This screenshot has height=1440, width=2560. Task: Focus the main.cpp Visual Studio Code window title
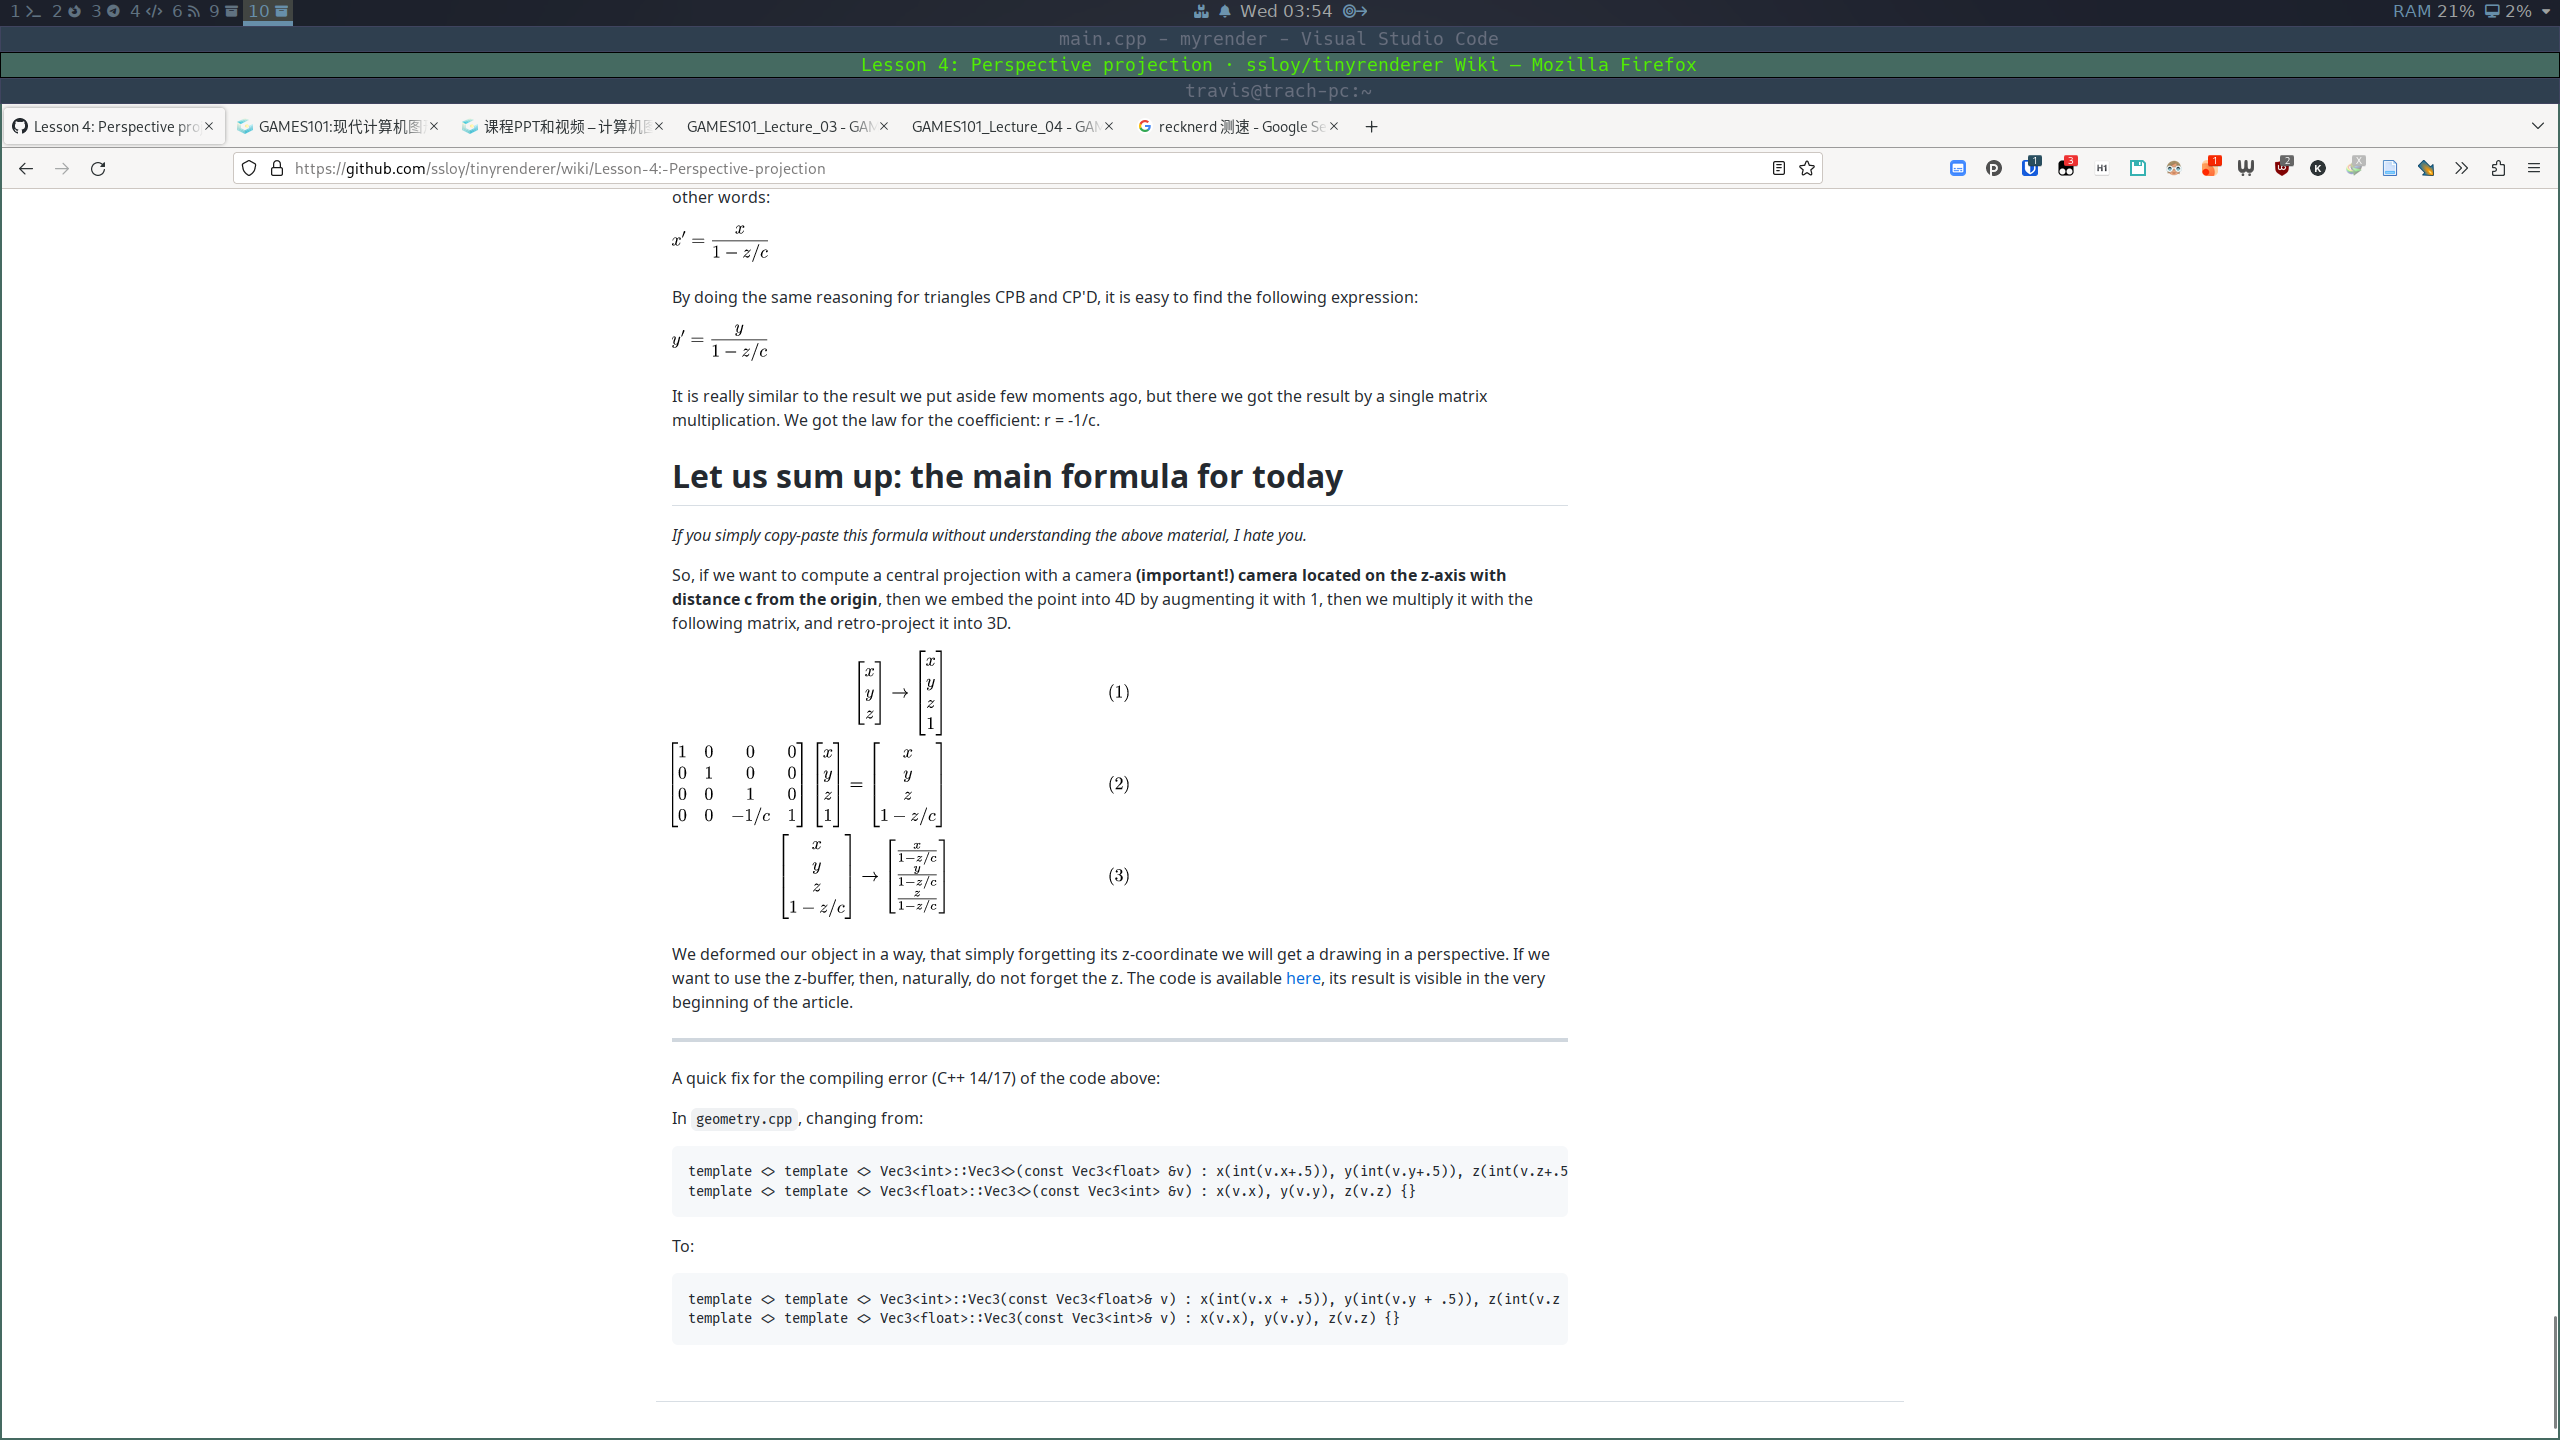[x=1279, y=38]
